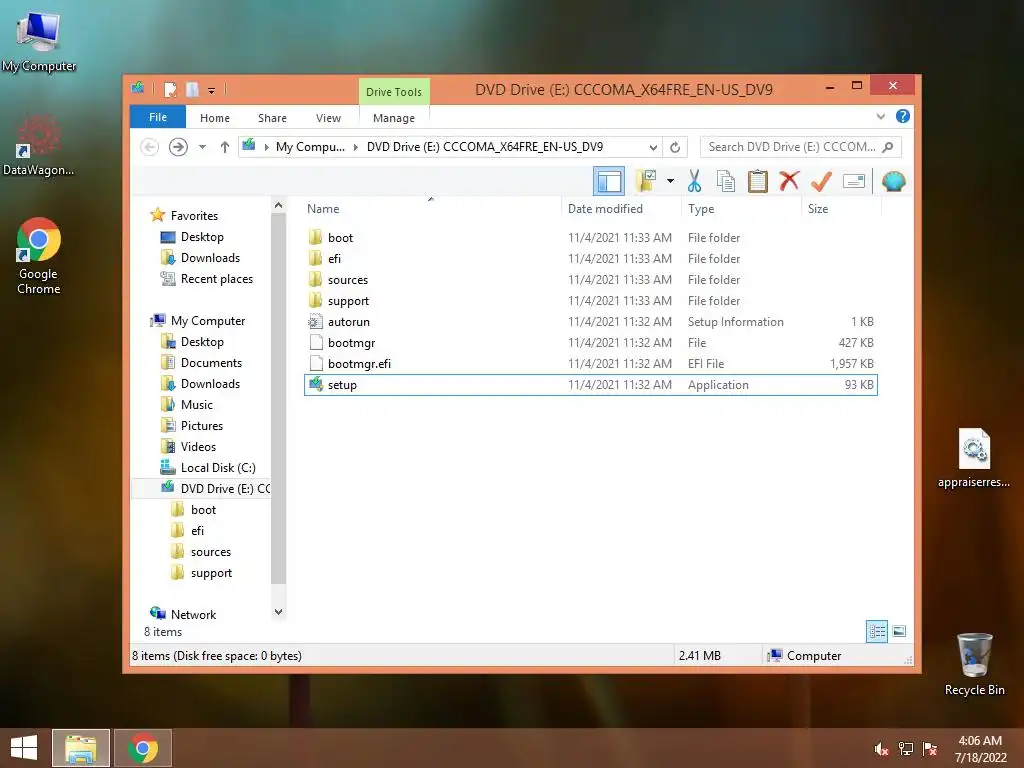Open Classic Shell settings shell icon
Image resolution: width=1024 pixels, height=768 pixels.
click(893, 181)
